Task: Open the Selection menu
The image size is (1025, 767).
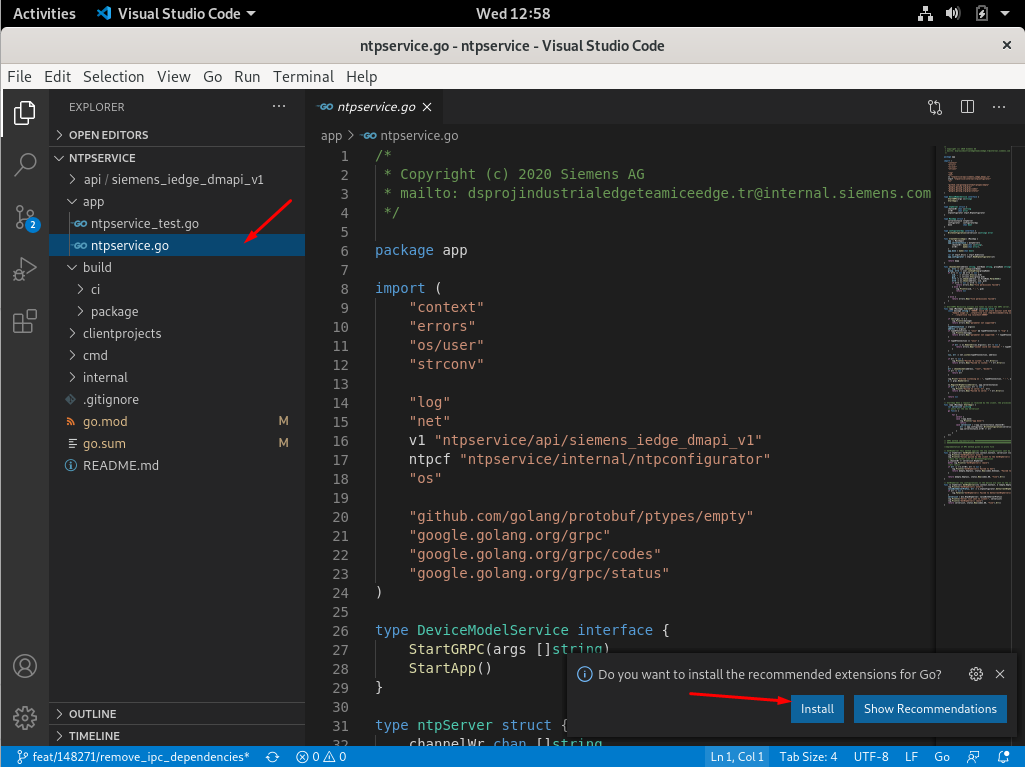Action: click(113, 77)
